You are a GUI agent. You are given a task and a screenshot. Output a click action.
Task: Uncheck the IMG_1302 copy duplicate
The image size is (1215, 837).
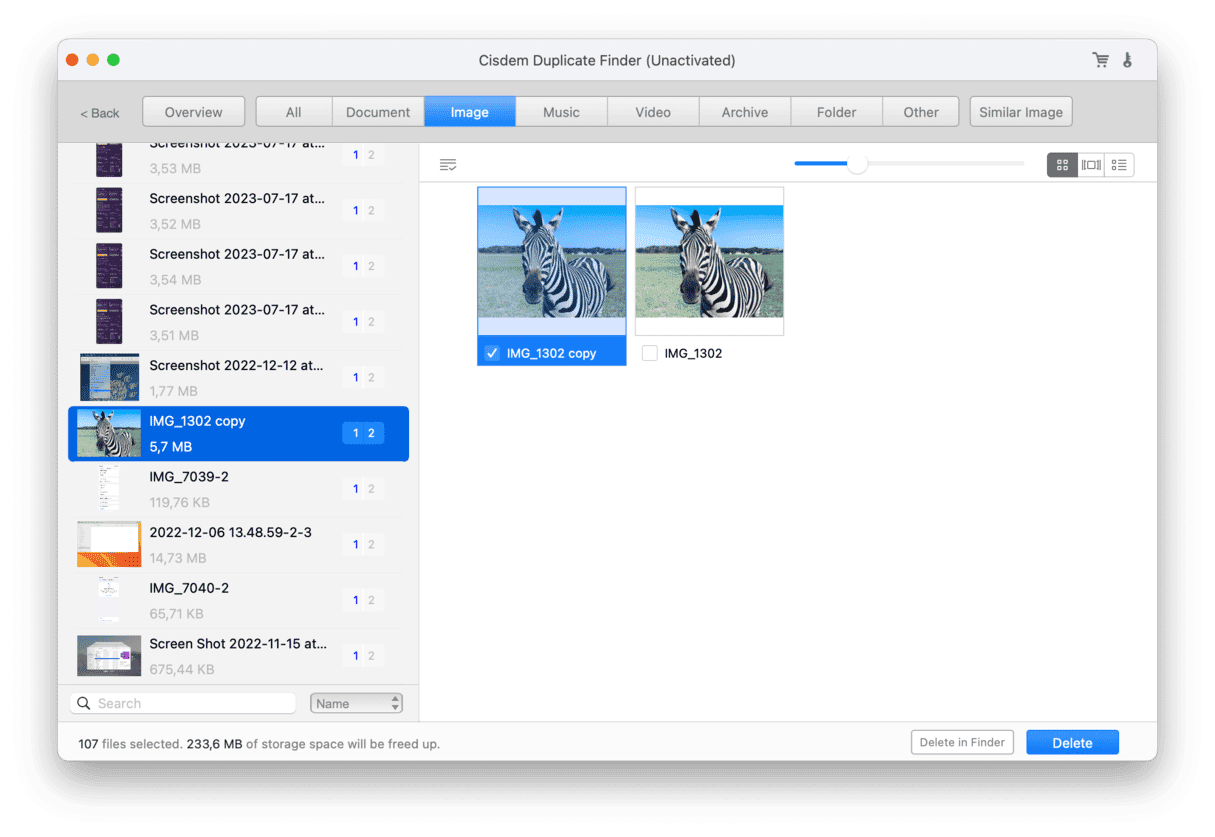click(x=491, y=352)
